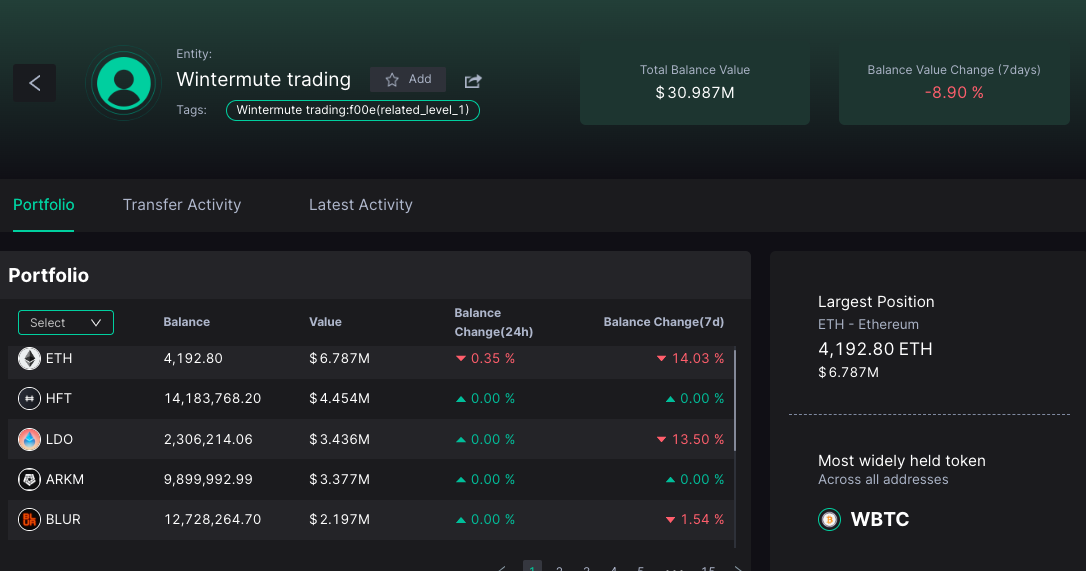This screenshot has width=1086, height=571.
Task: Click the portfolio table vertical scrollbar
Action: (735, 400)
